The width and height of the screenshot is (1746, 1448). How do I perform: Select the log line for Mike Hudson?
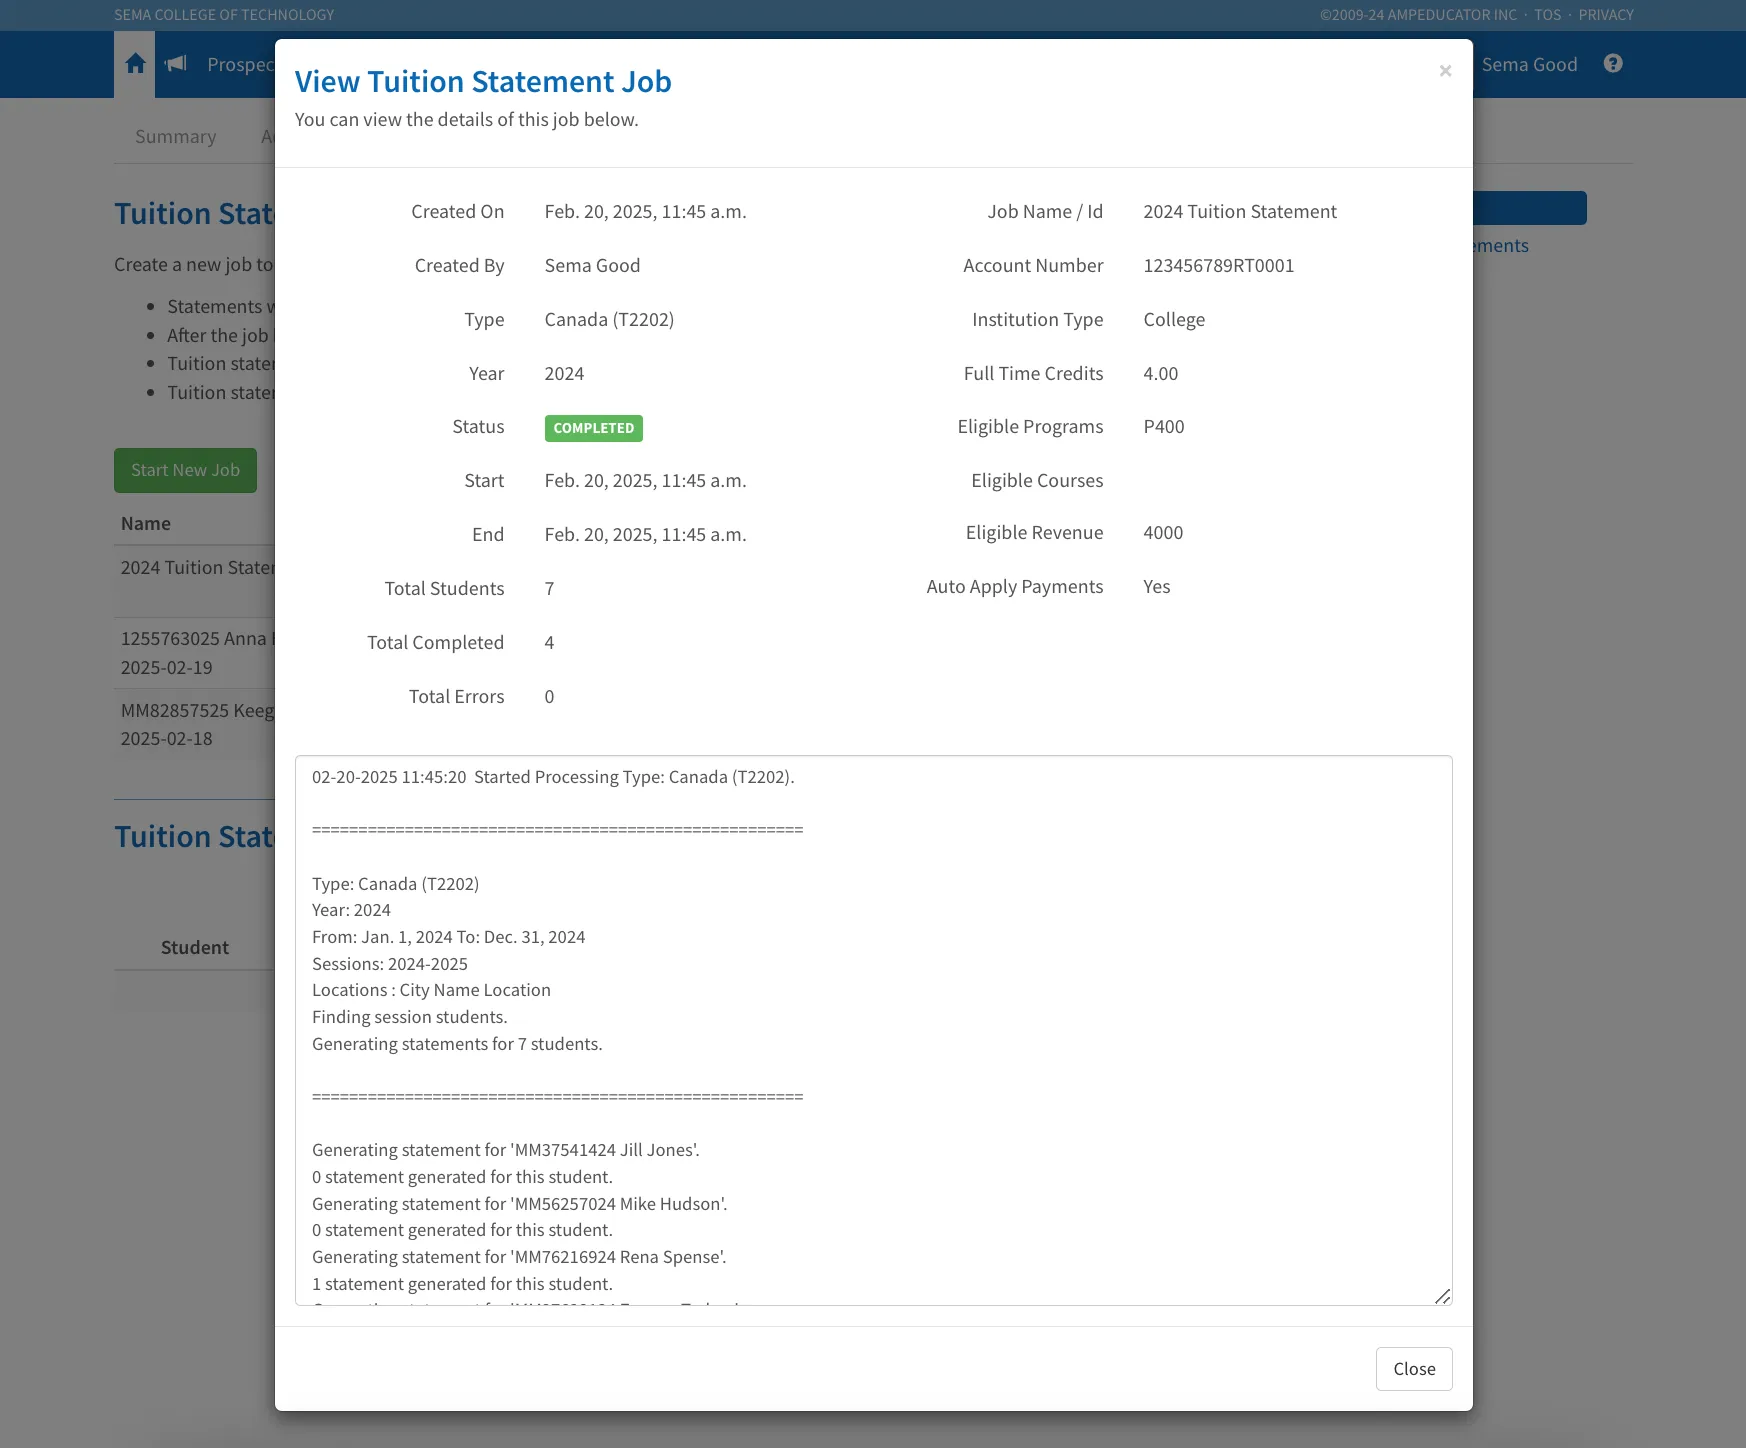coord(520,1204)
